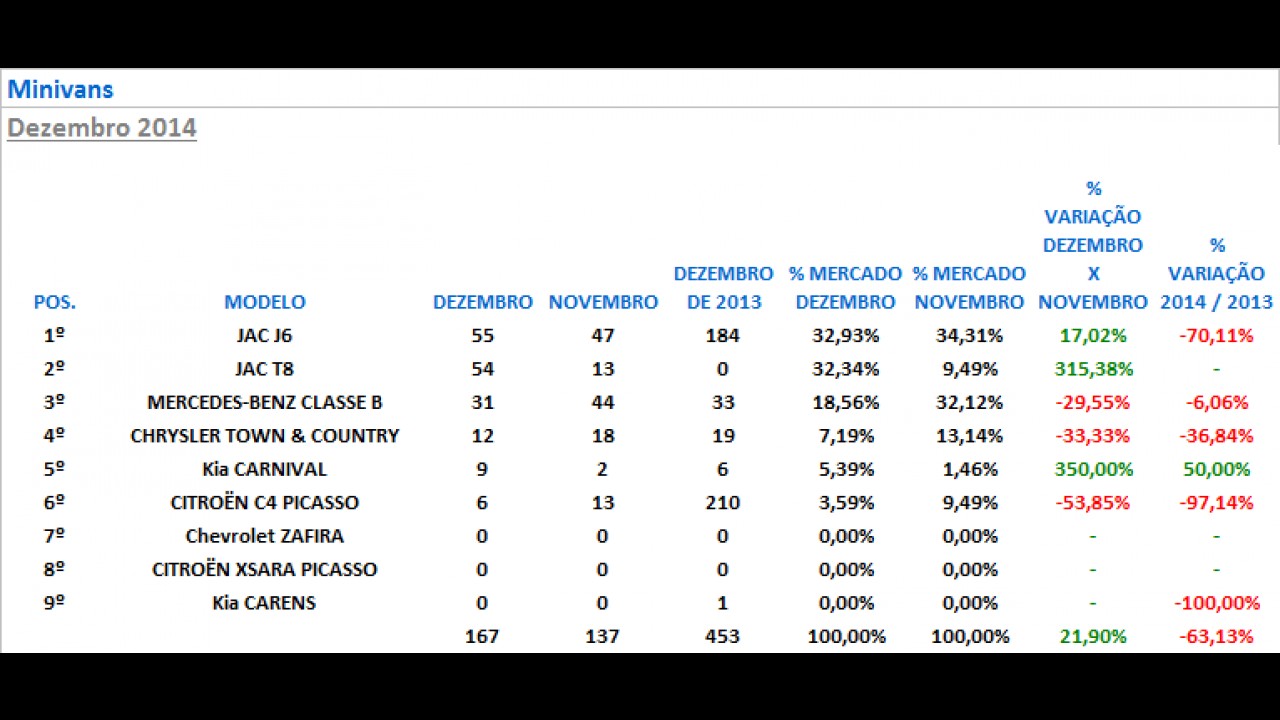
Task: Click the JAC T8 model cell
Action: (x=265, y=369)
